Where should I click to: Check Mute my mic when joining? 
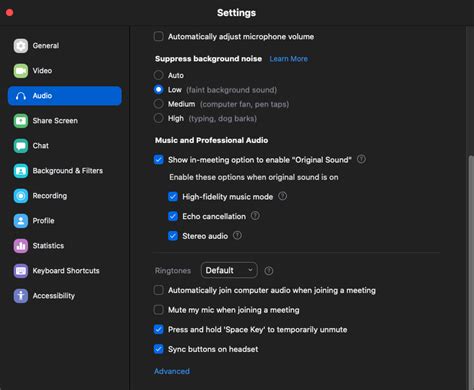pyautogui.click(x=159, y=310)
